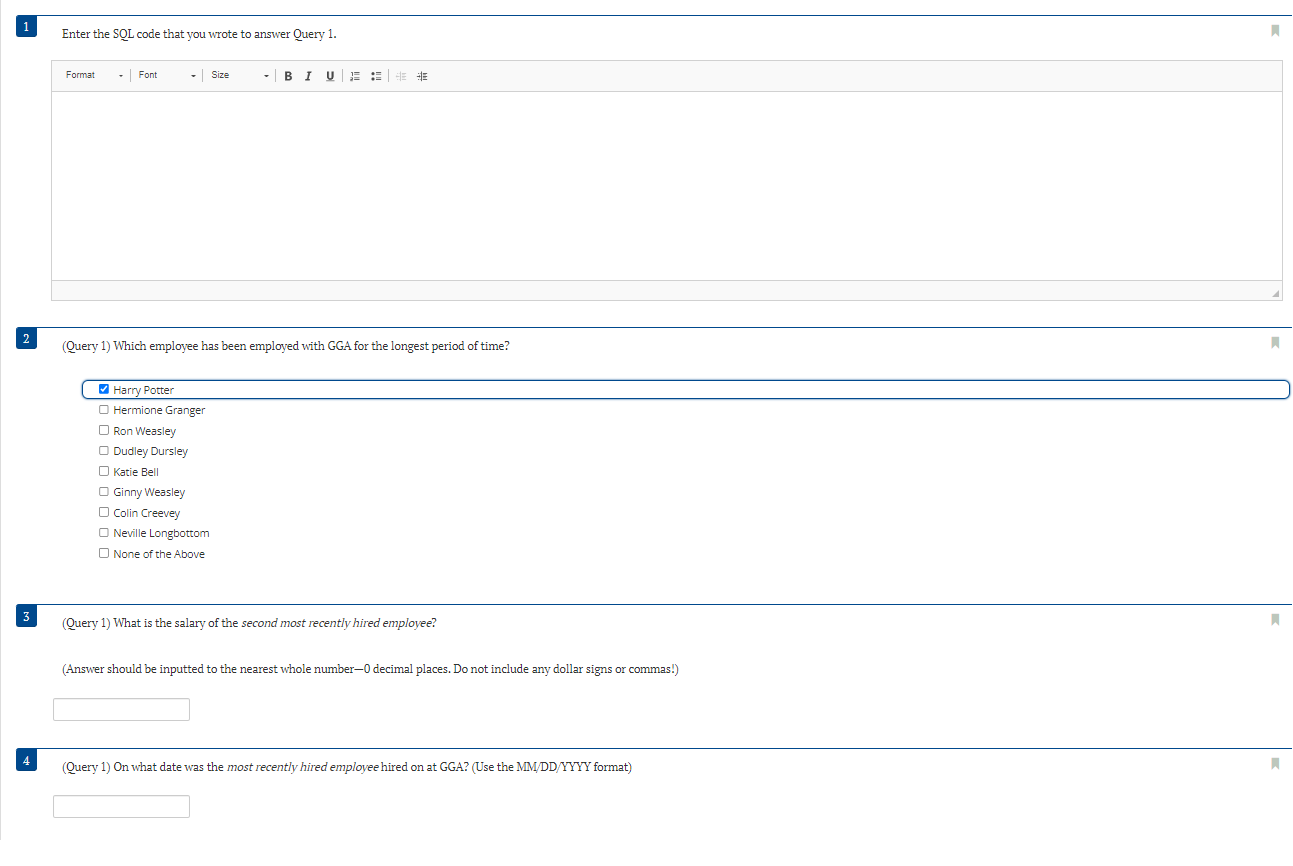Click the hire date answer input field

pos(121,806)
